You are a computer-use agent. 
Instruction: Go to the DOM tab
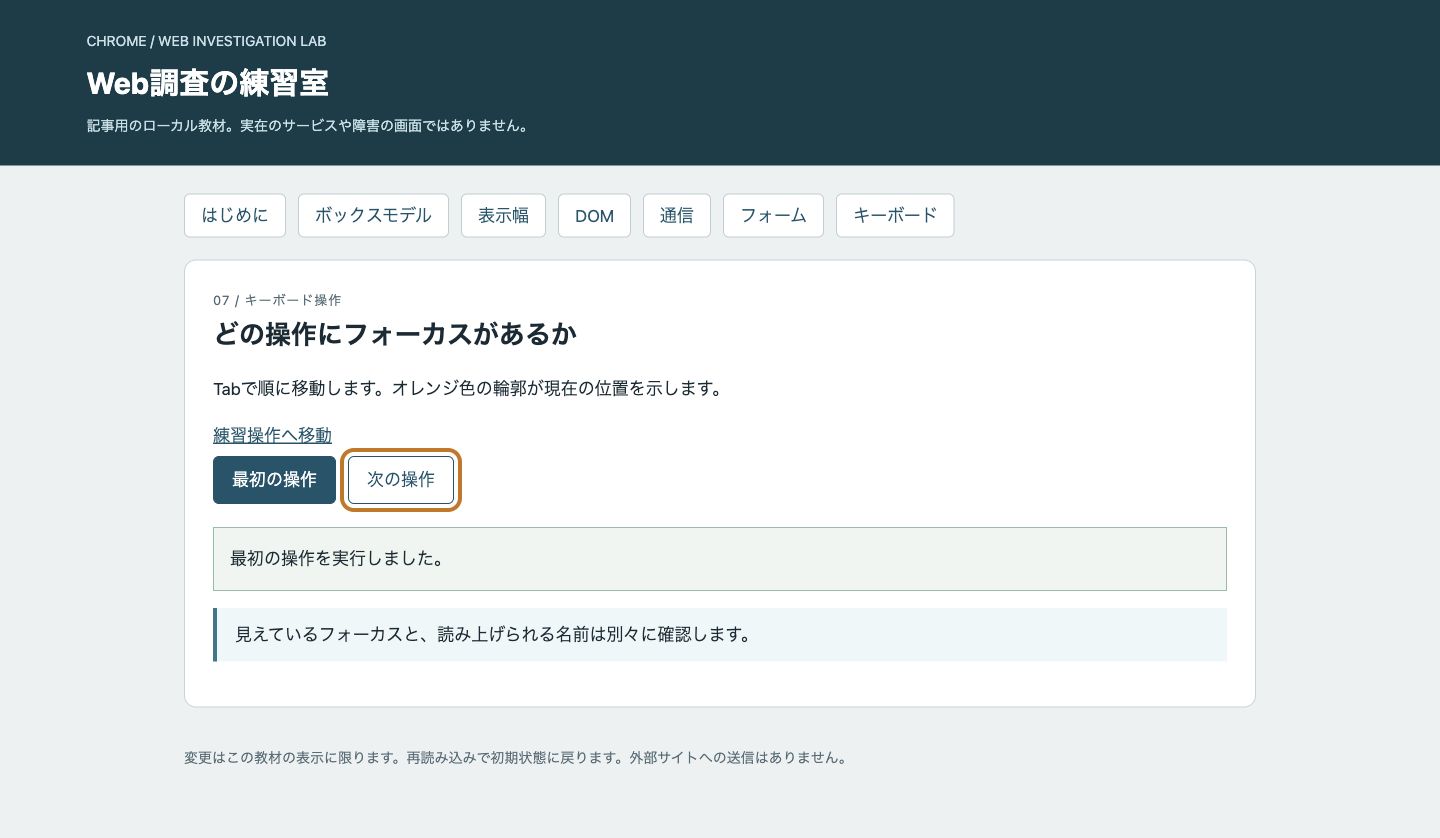click(594, 215)
